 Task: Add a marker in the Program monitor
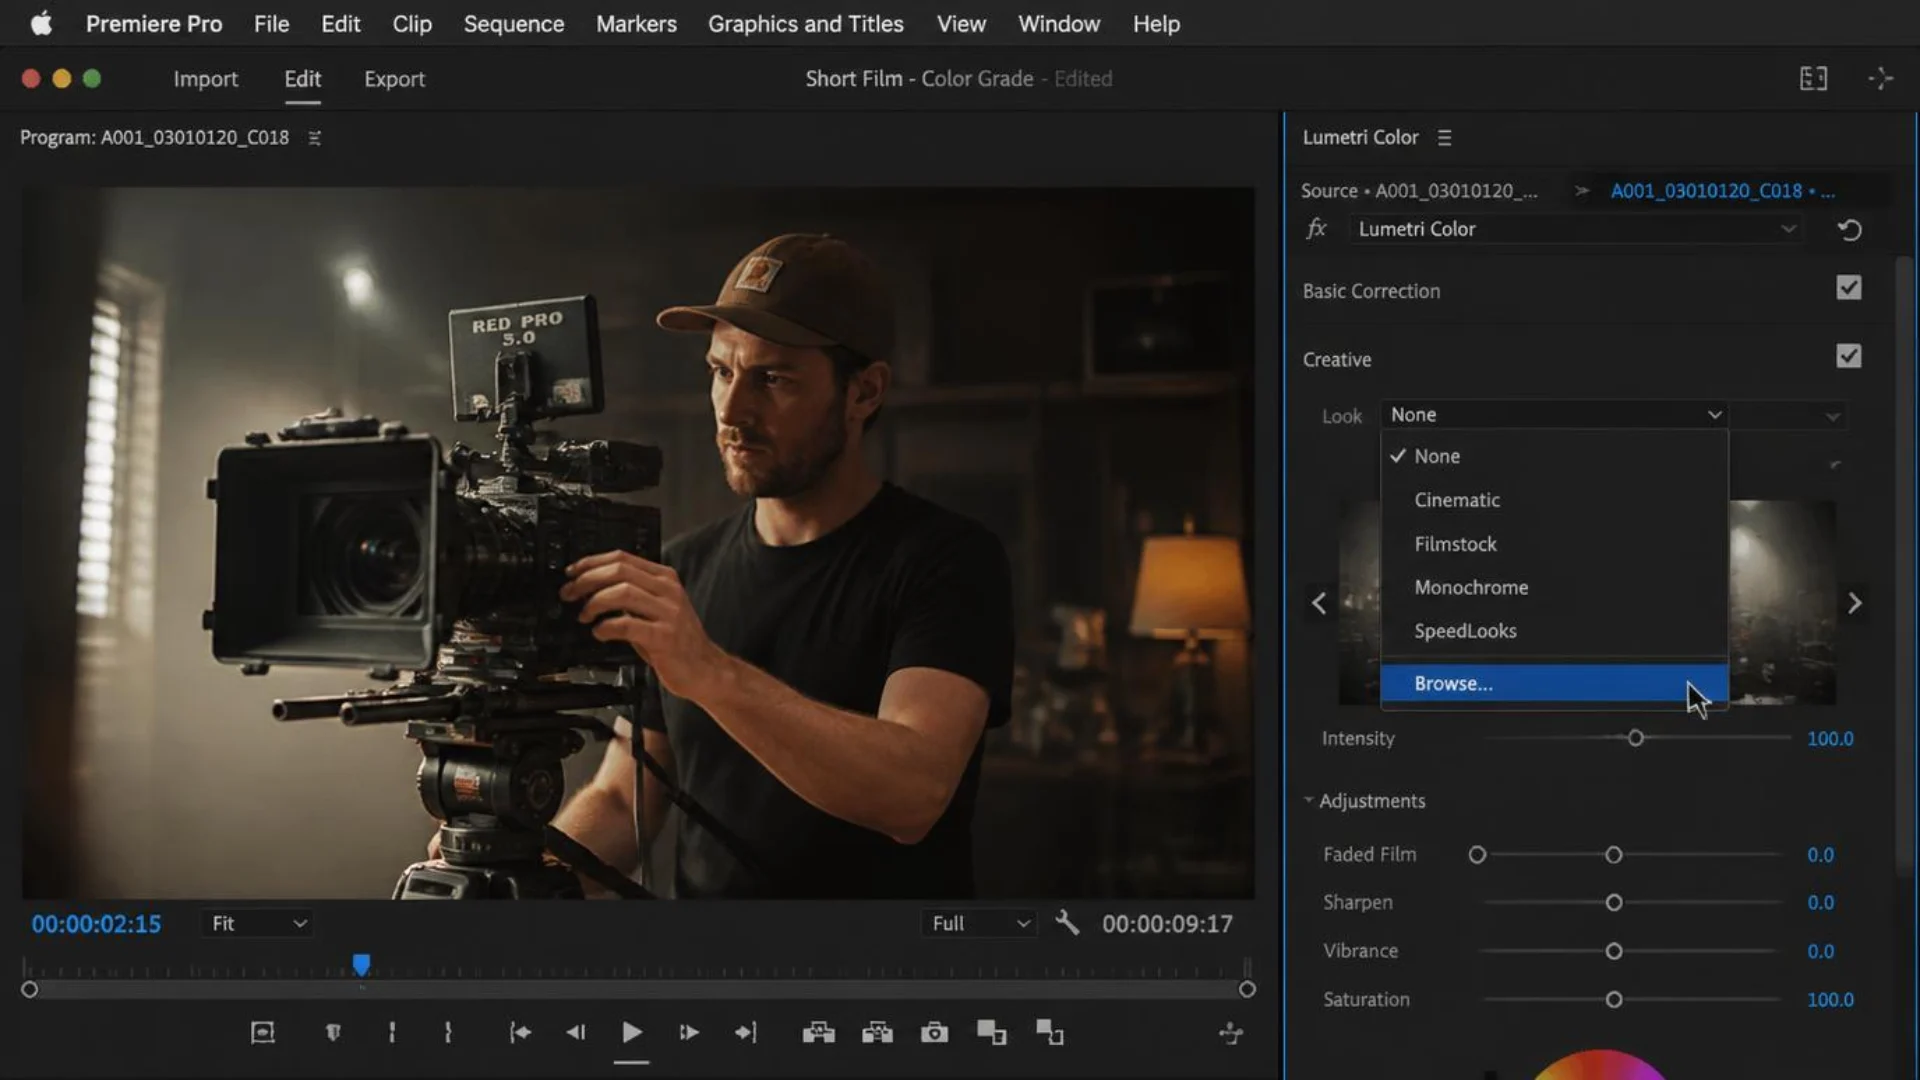click(333, 1033)
